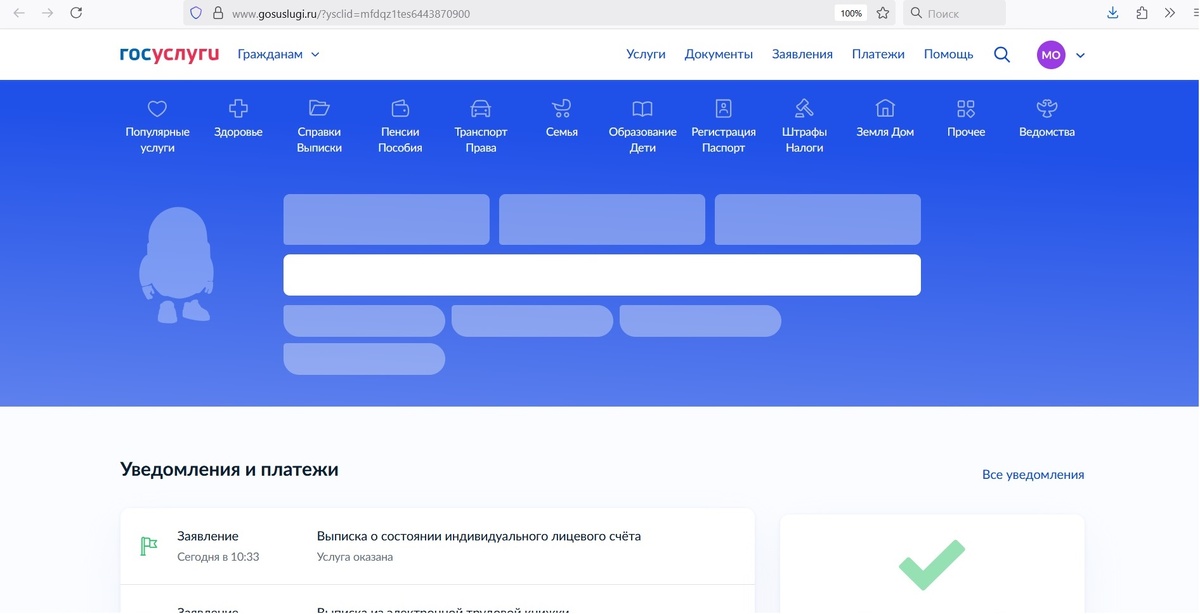The width and height of the screenshot is (1200, 614).
Task: Click the large green checkmark card
Action: pos(932,564)
